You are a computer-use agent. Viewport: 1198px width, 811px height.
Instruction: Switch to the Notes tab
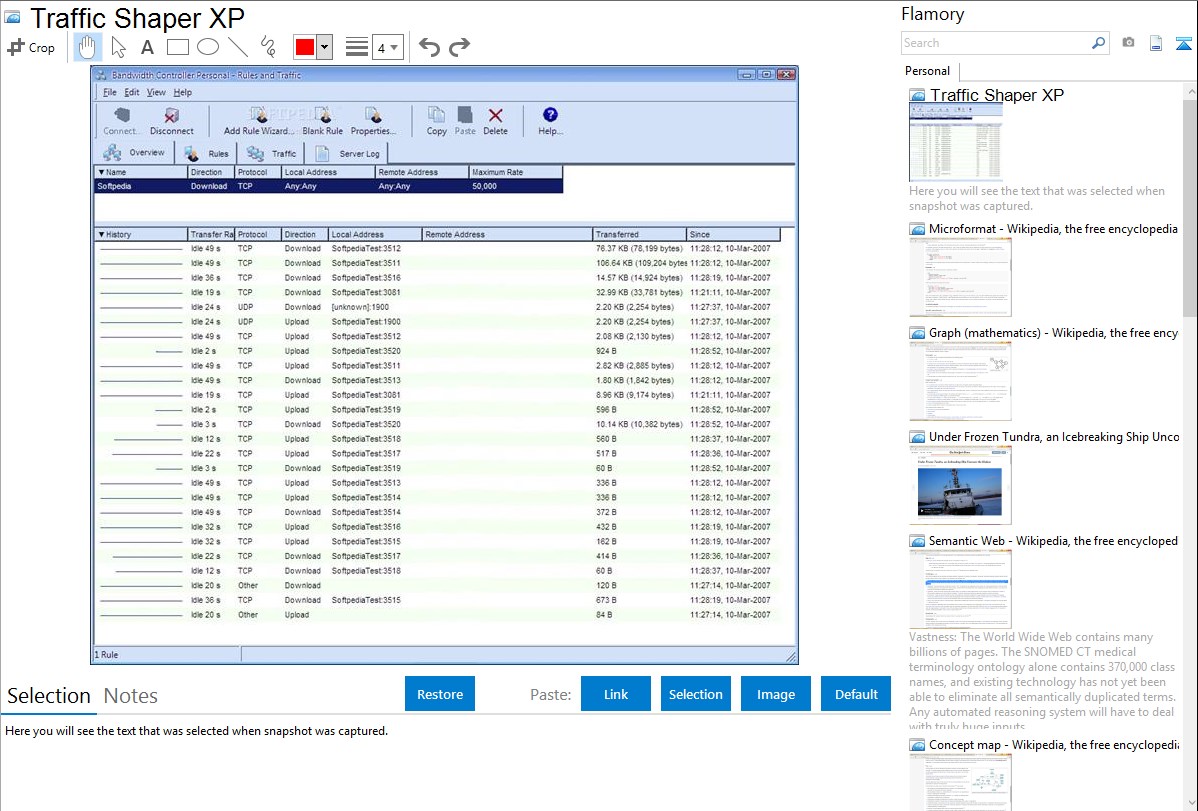pos(131,696)
